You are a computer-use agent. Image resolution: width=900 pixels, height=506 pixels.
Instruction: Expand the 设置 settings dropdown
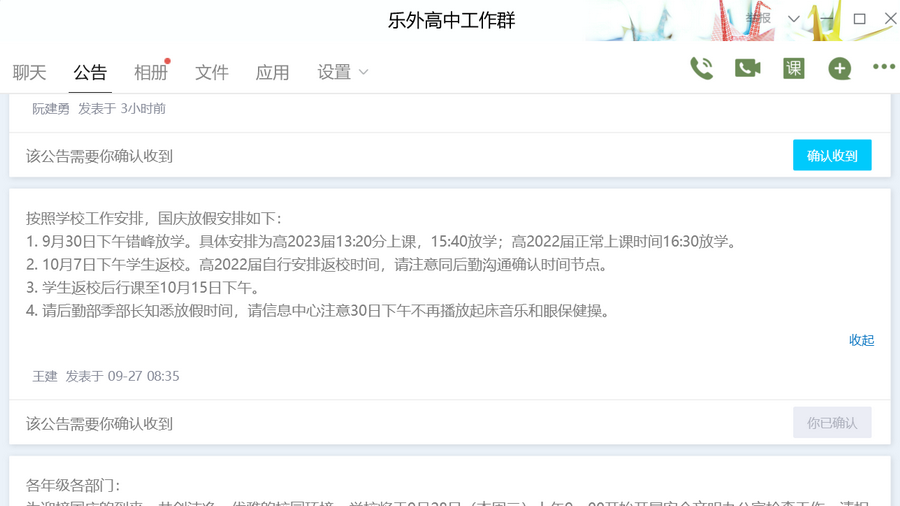(x=343, y=72)
